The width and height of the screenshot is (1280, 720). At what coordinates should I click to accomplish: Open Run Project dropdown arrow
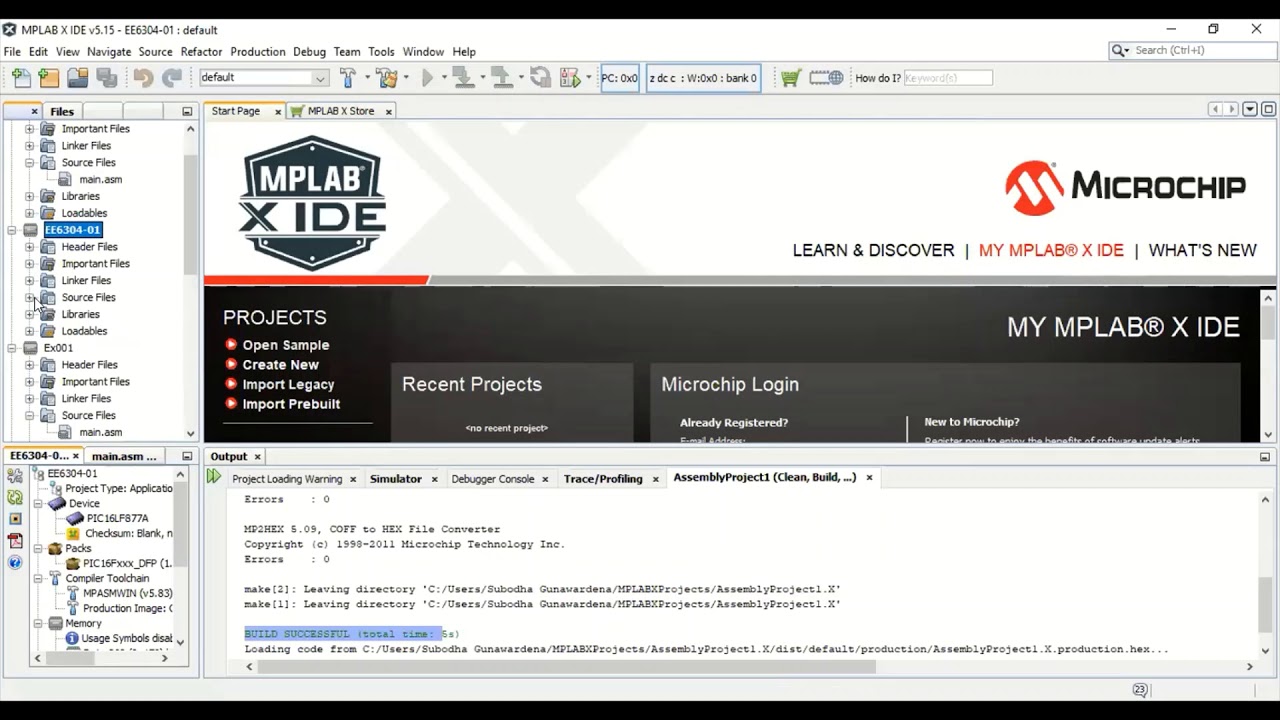click(x=443, y=78)
